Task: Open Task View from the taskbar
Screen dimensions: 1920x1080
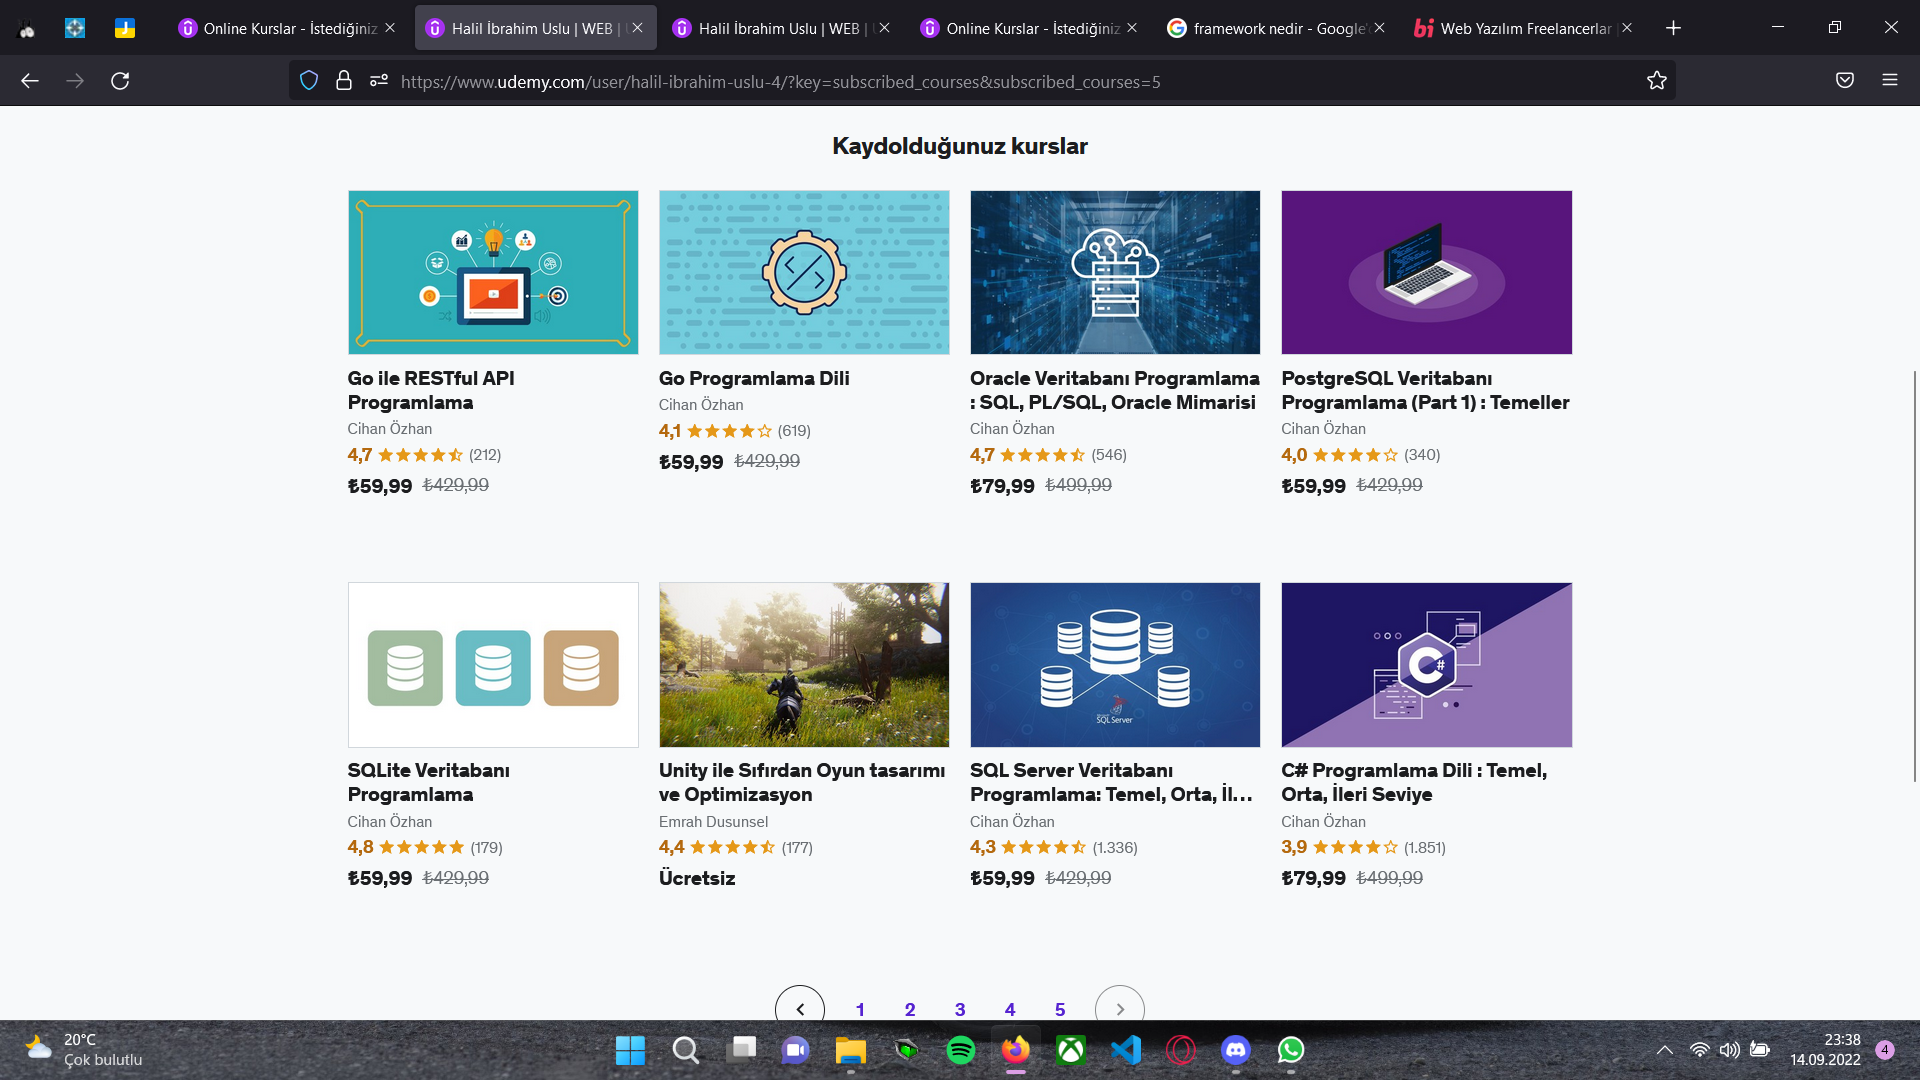Action: (743, 1048)
